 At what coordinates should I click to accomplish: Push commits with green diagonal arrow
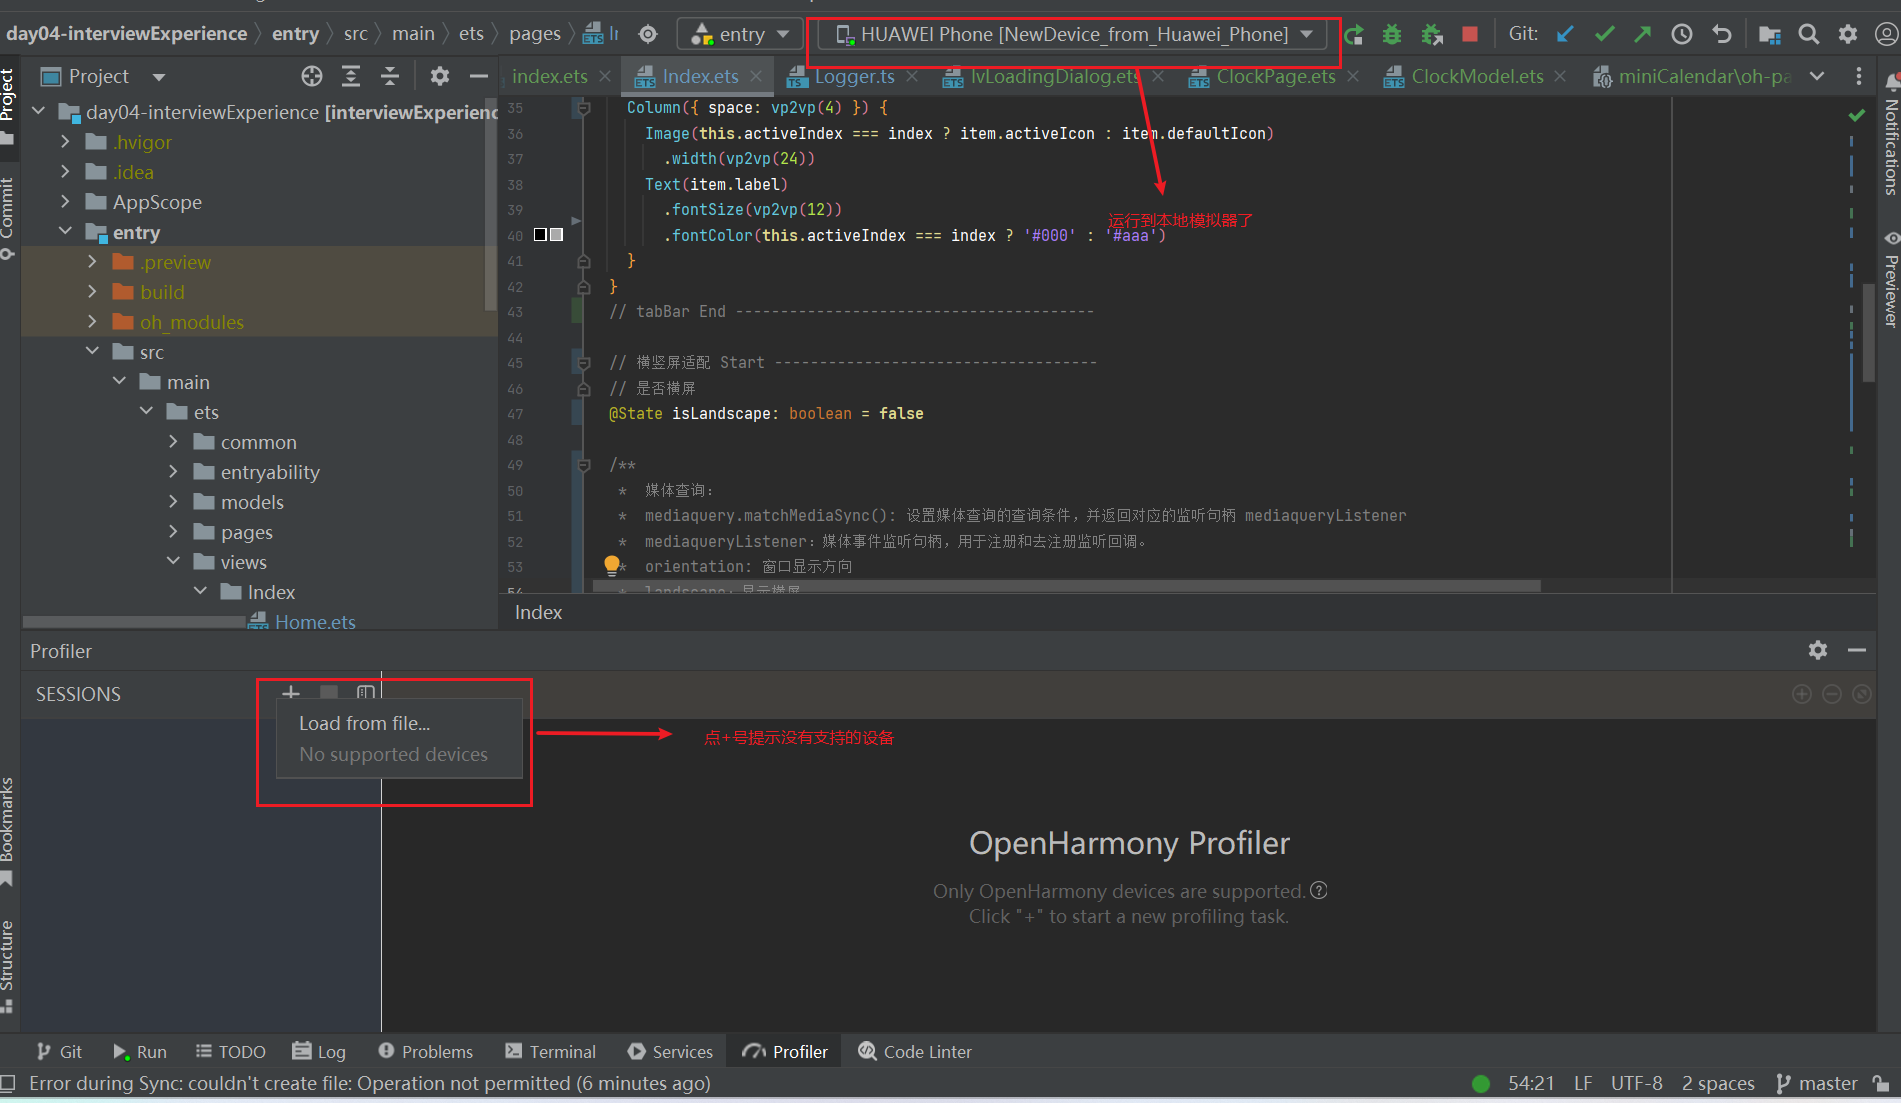pos(1643,34)
